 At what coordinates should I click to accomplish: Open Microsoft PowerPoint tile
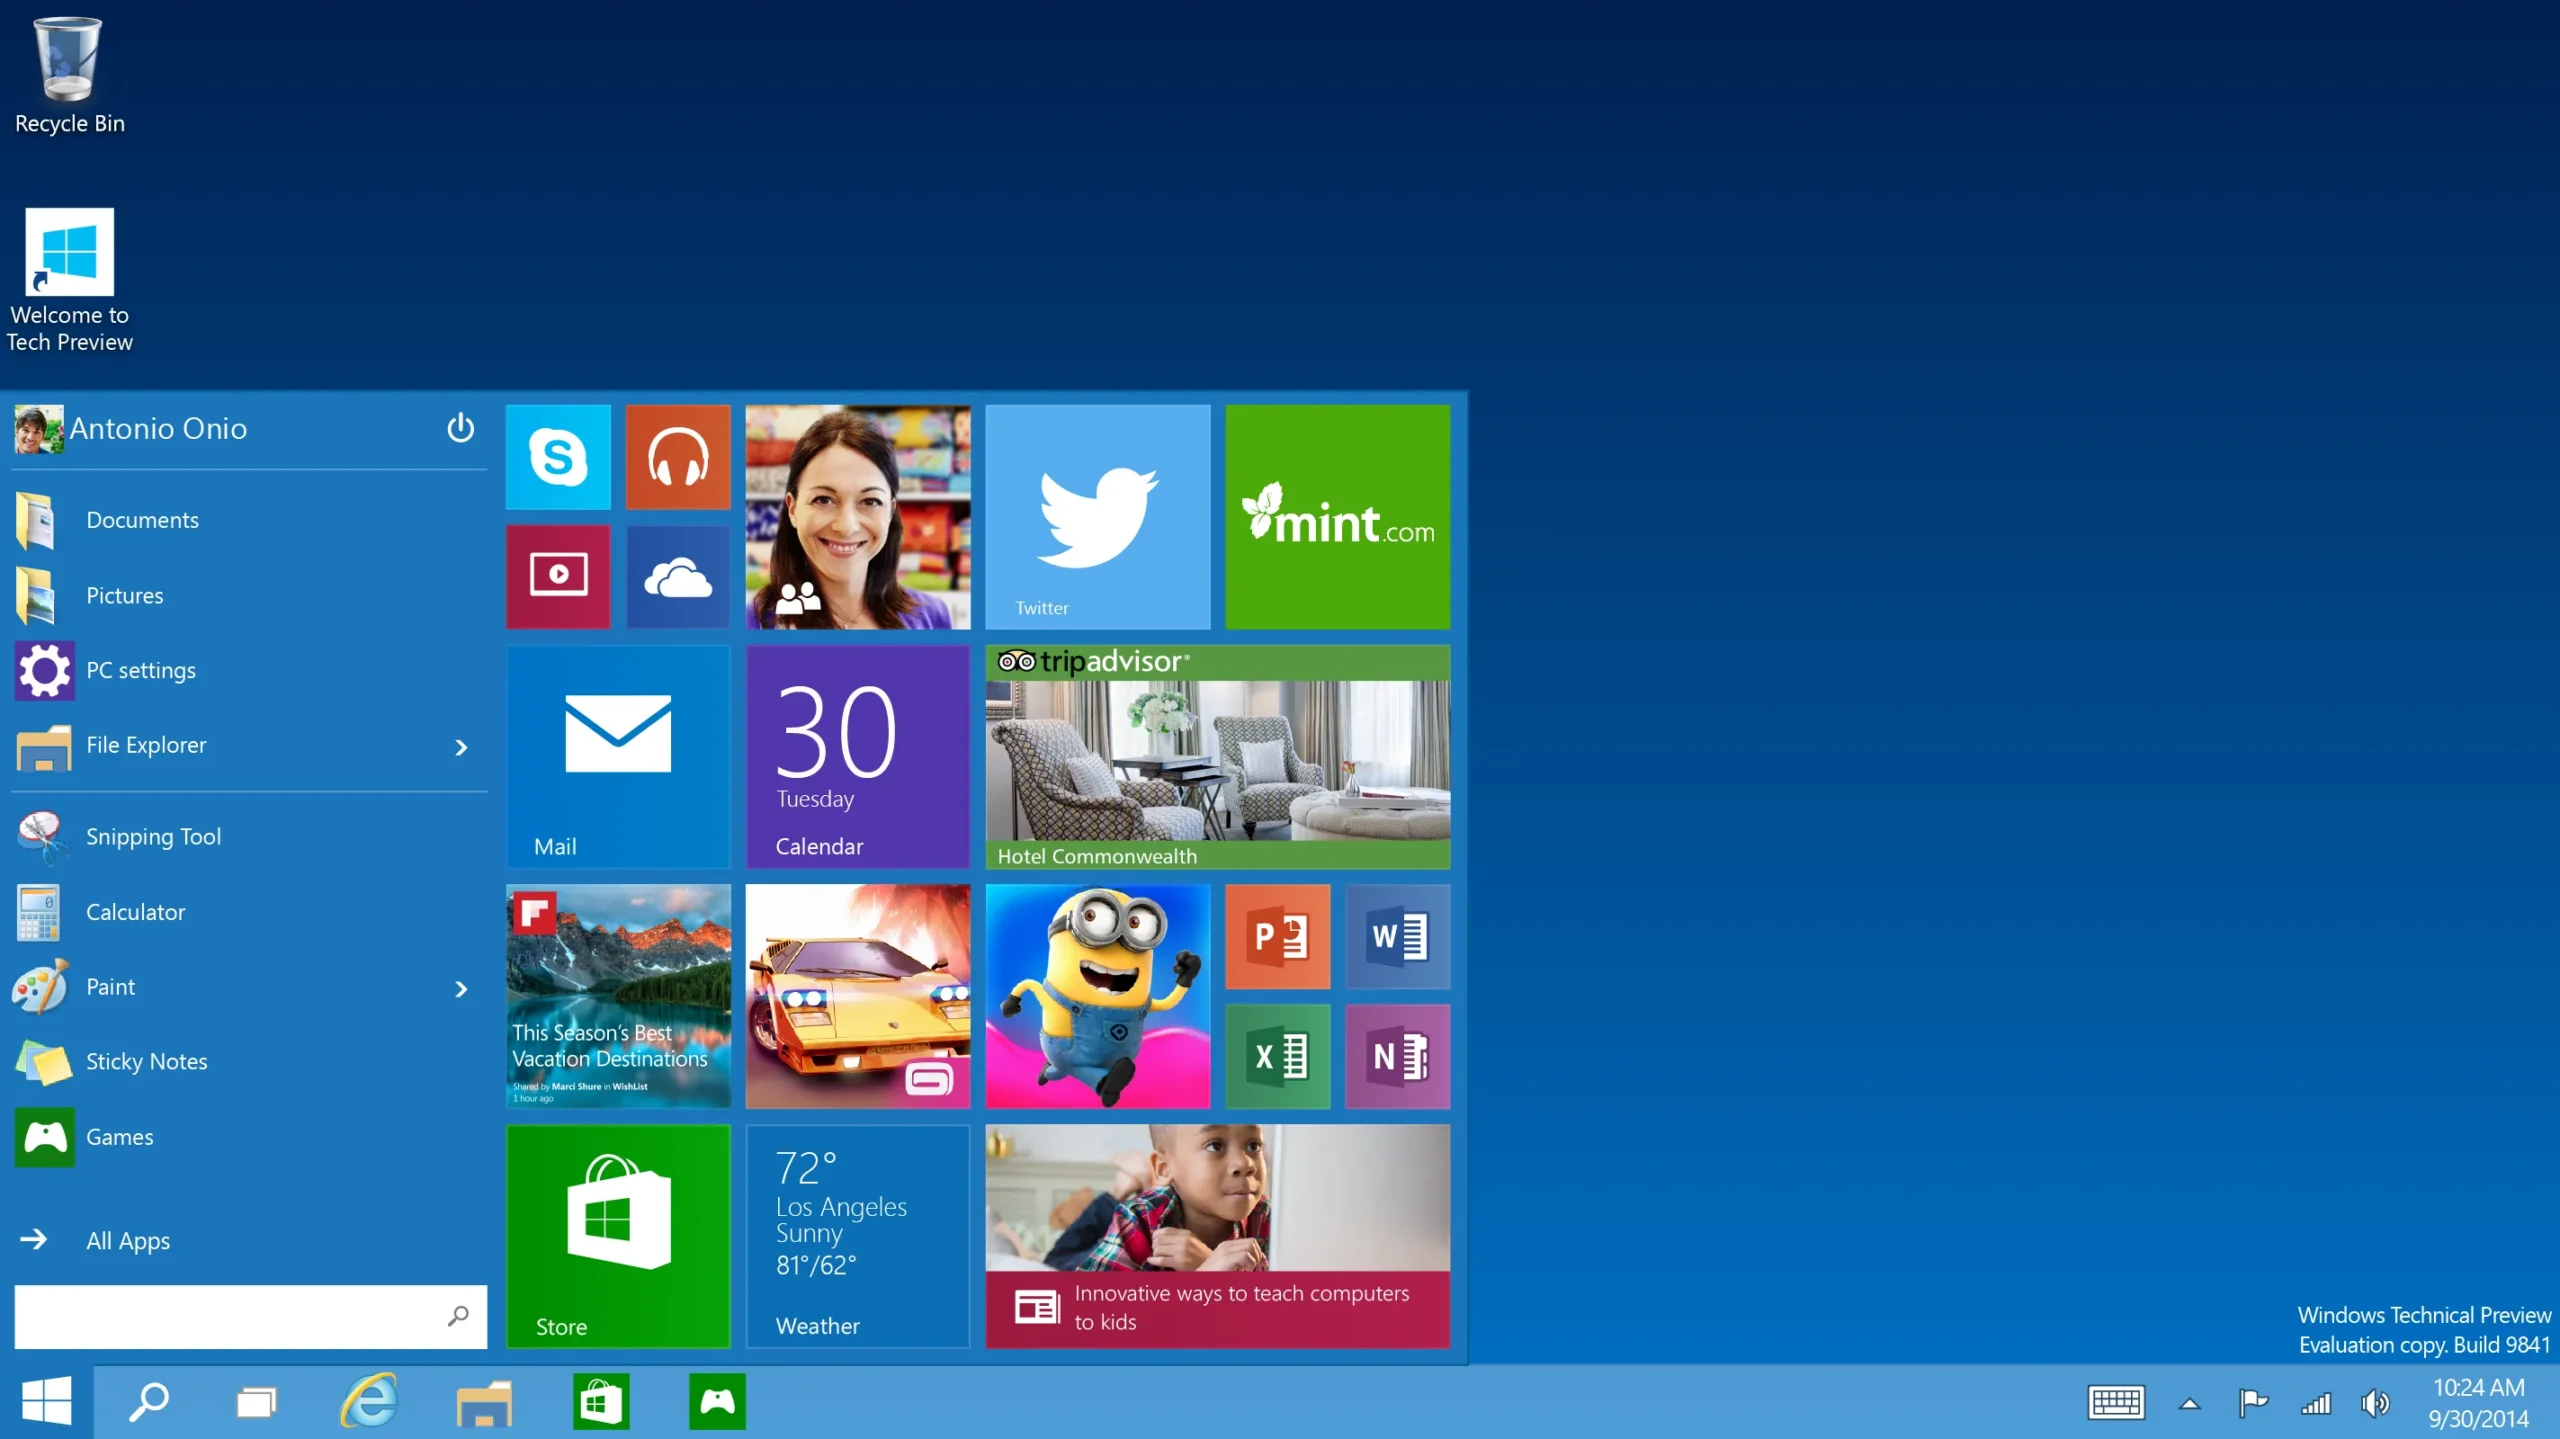(x=1278, y=936)
